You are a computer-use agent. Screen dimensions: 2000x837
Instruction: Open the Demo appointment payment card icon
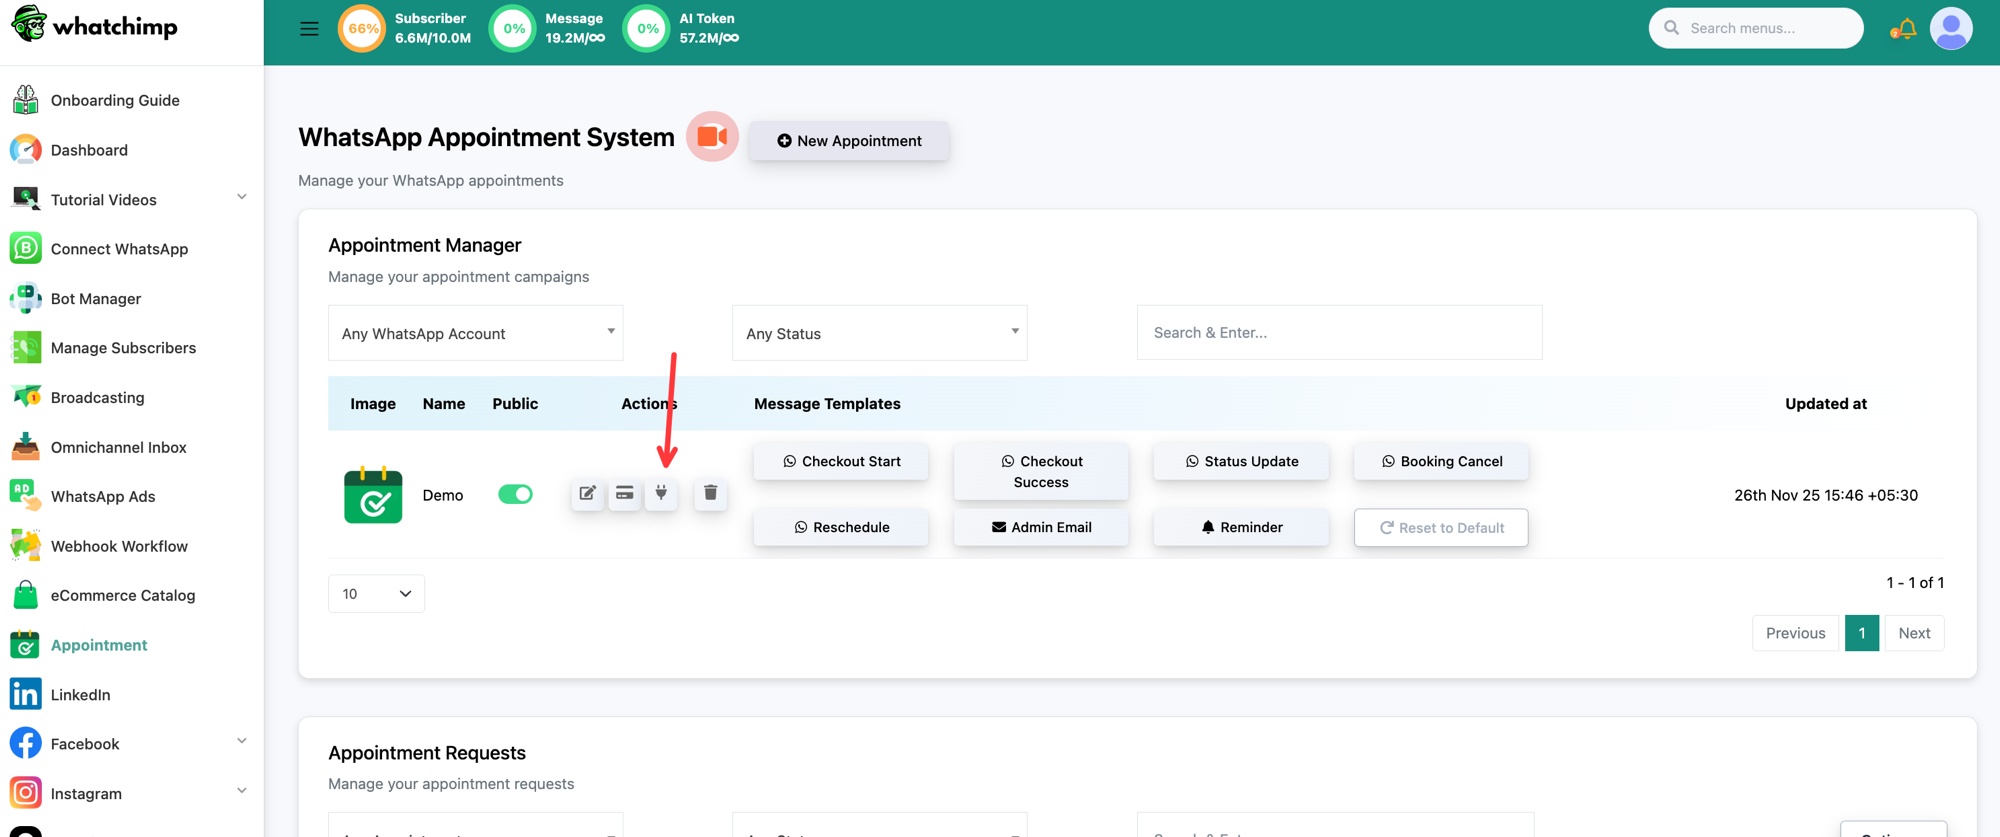coord(624,493)
